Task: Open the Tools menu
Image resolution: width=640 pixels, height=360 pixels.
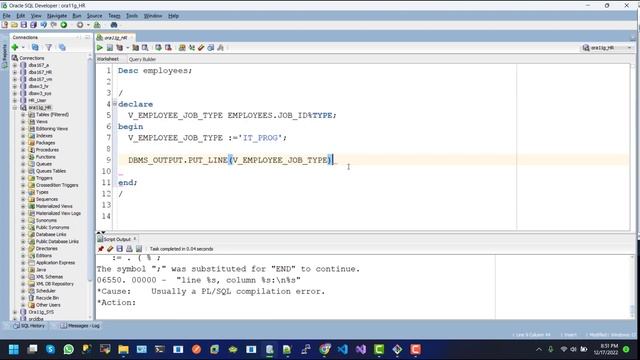Action: [x=131, y=16]
